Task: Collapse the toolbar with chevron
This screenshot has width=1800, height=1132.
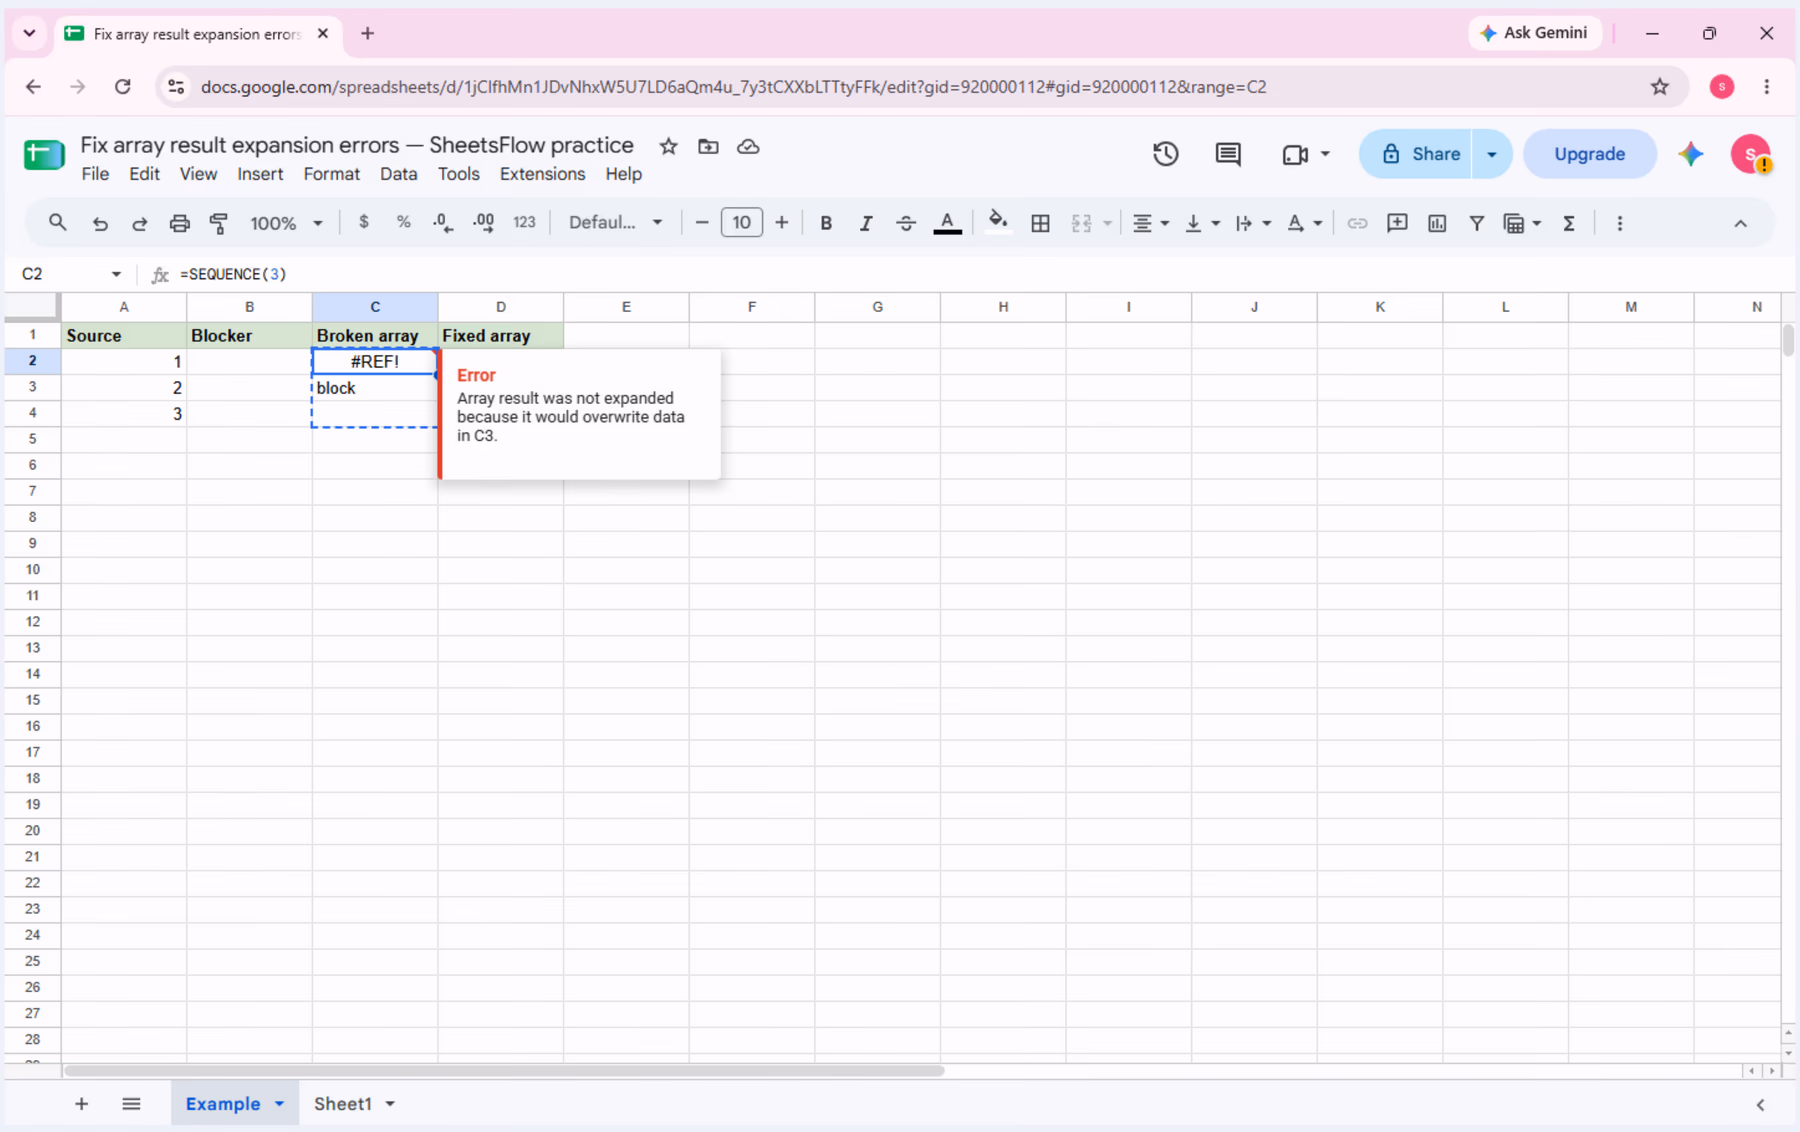Action: 1740,223
